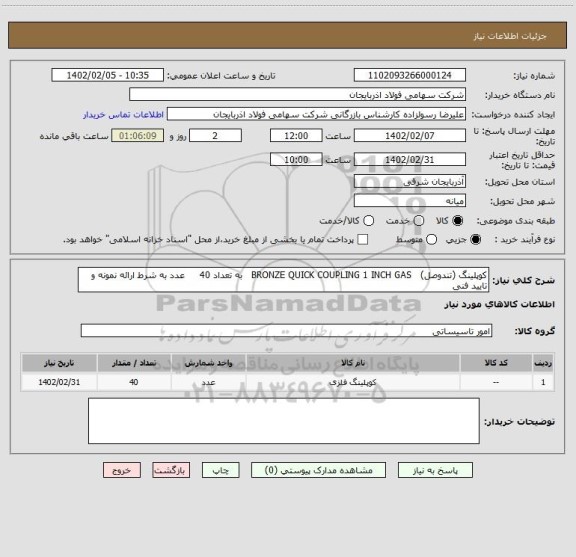Select the کوپلینگ فلزی table row
This screenshot has width=576, height=557.
tap(288, 382)
